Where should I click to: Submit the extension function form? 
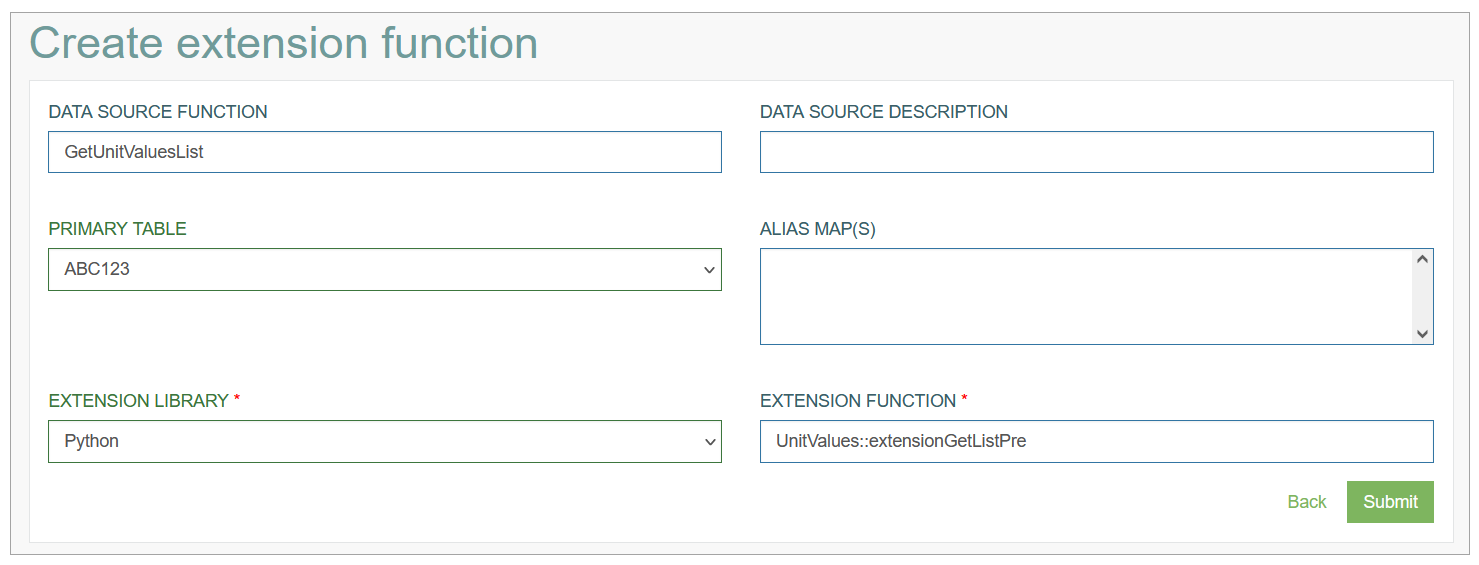[x=1390, y=502]
